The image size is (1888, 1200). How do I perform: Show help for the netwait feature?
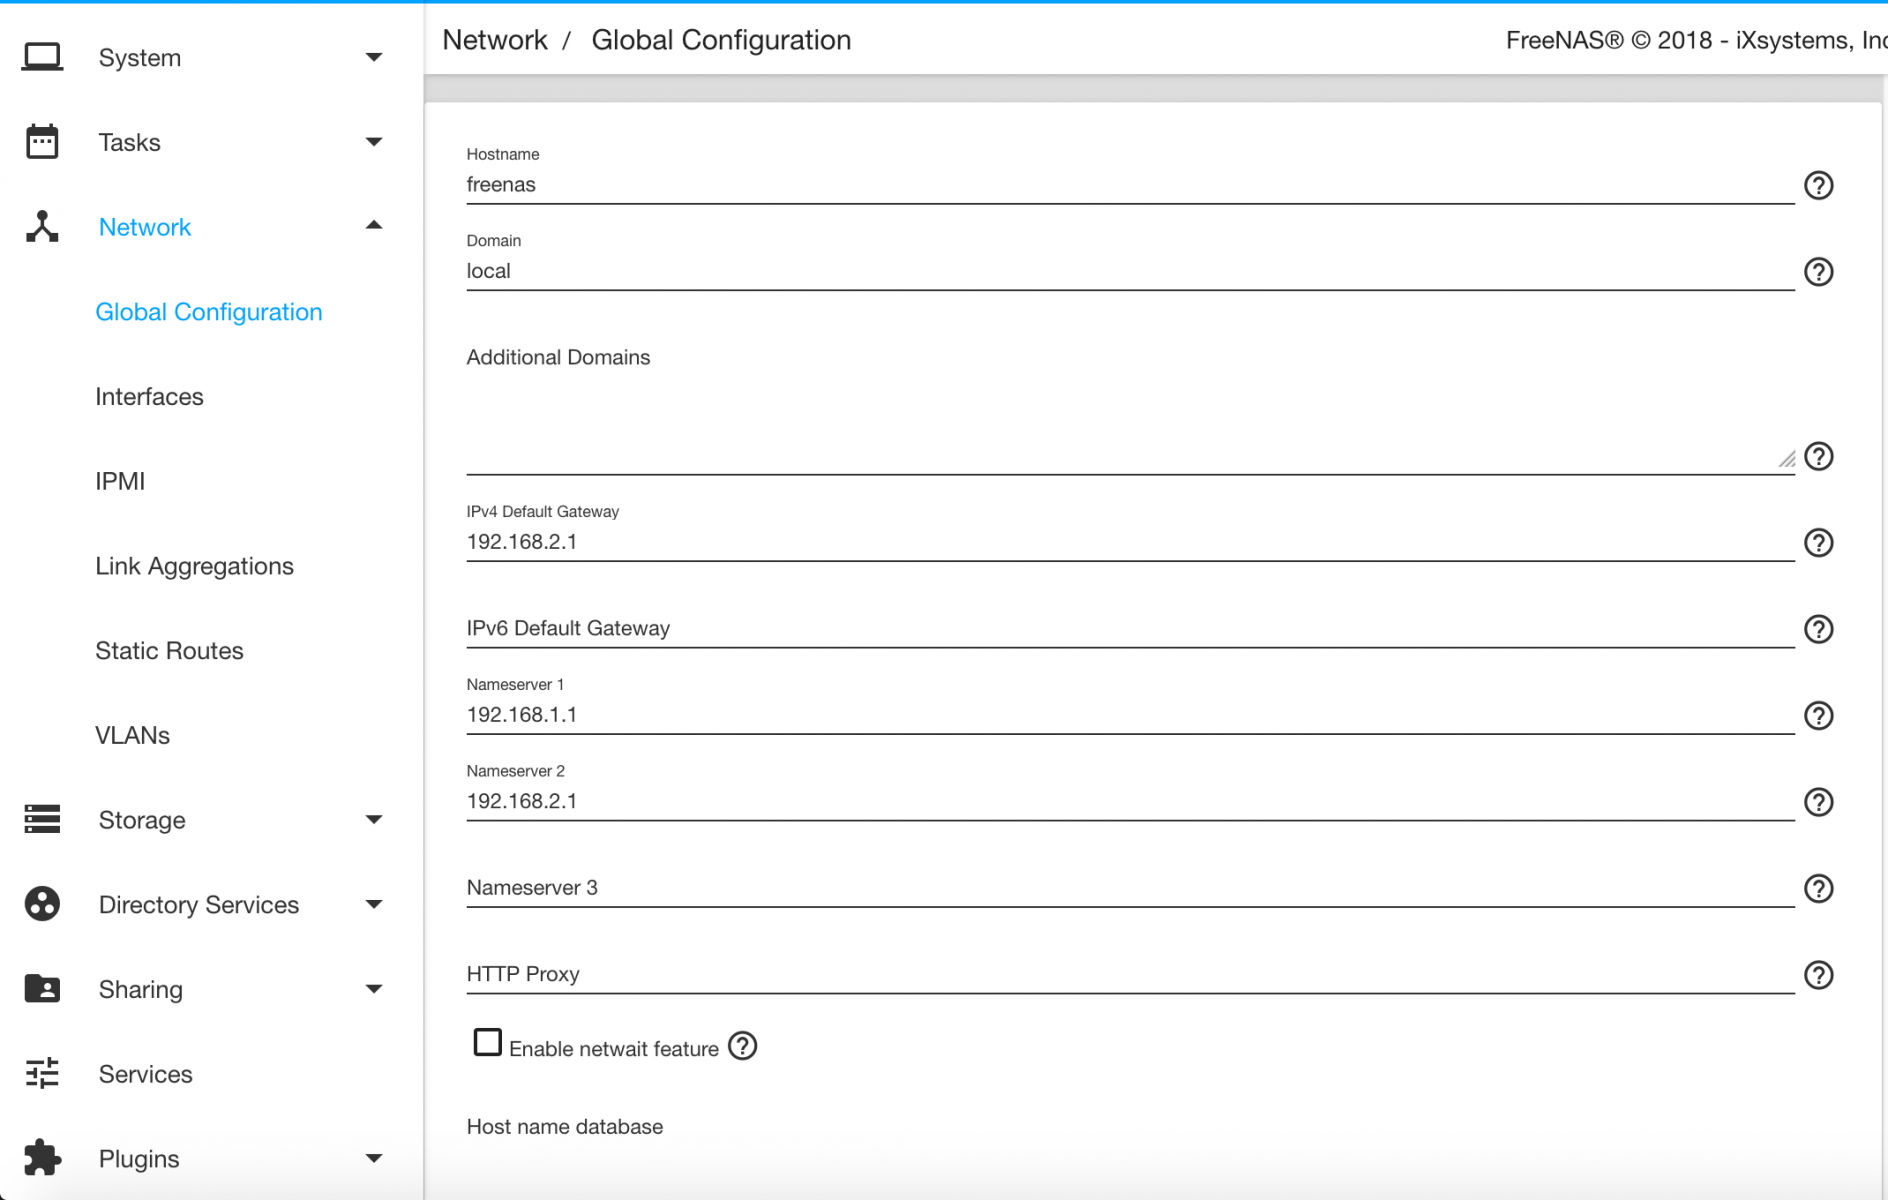743,1046
